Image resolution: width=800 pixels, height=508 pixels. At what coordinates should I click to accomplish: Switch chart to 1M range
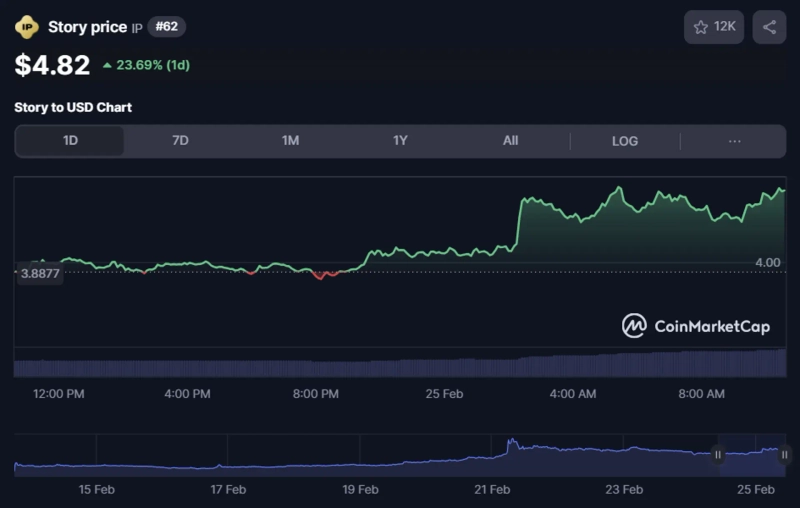coord(290,141)
